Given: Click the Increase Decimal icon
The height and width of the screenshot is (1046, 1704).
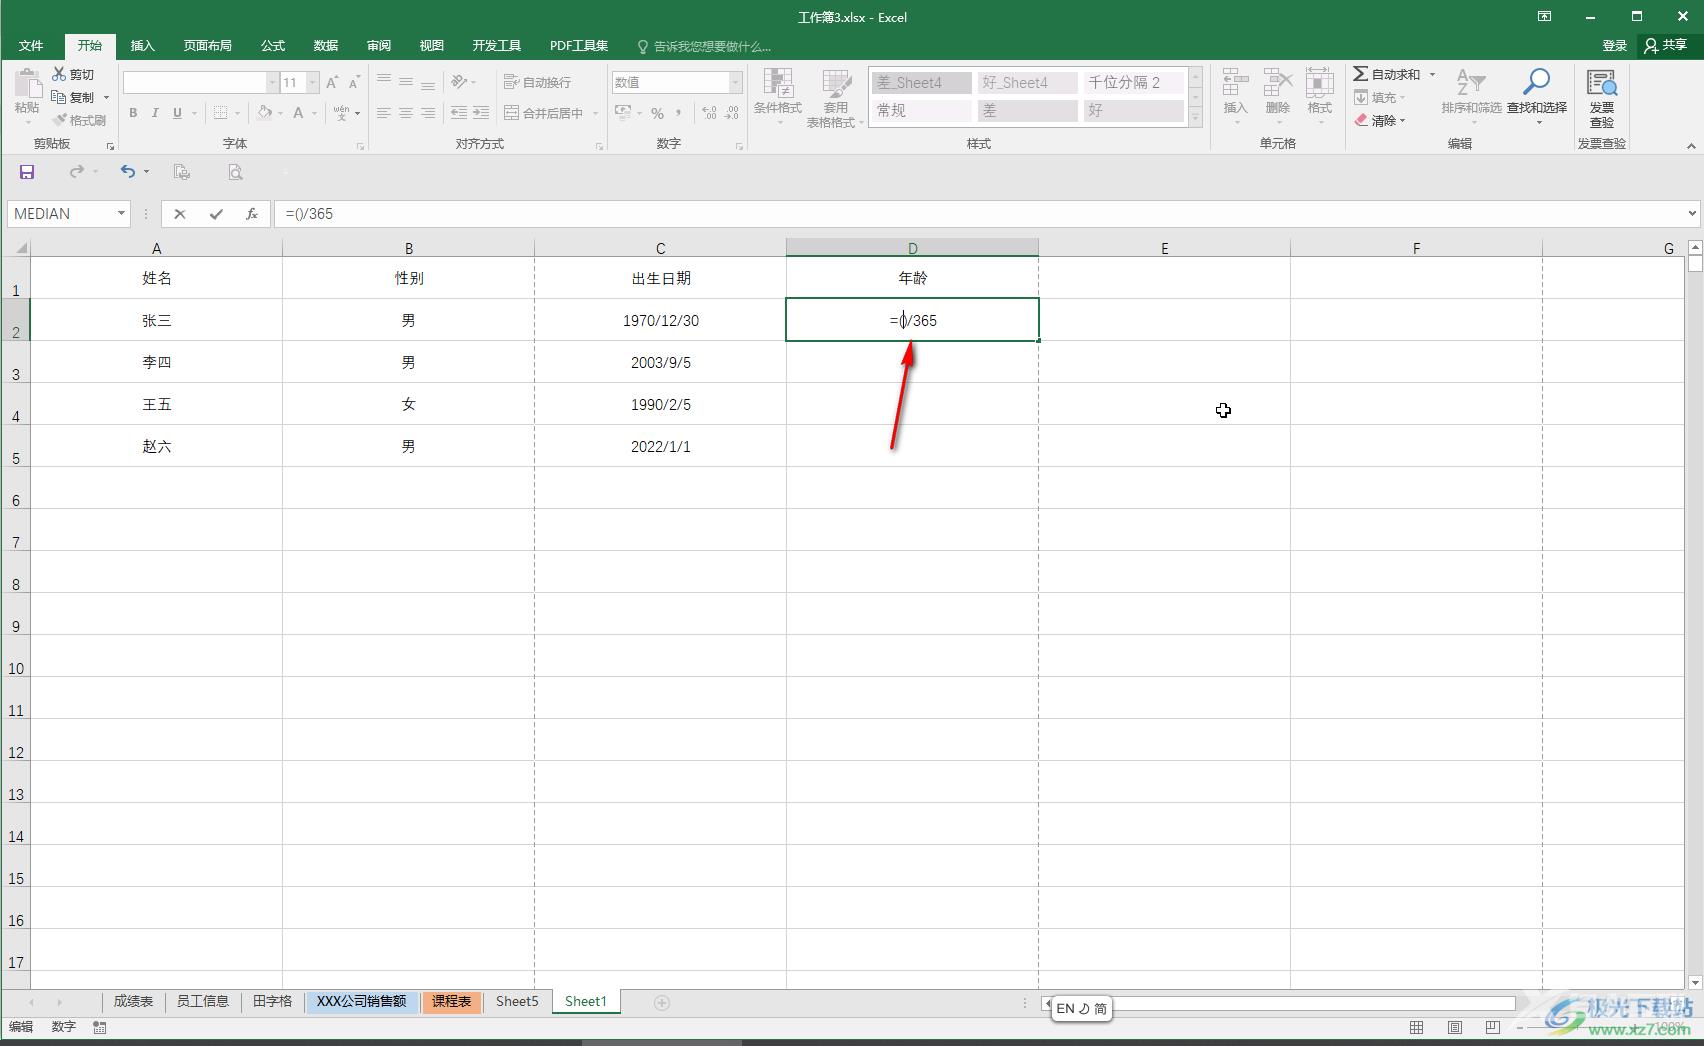Looking at the screenshot, I should 709,113.
